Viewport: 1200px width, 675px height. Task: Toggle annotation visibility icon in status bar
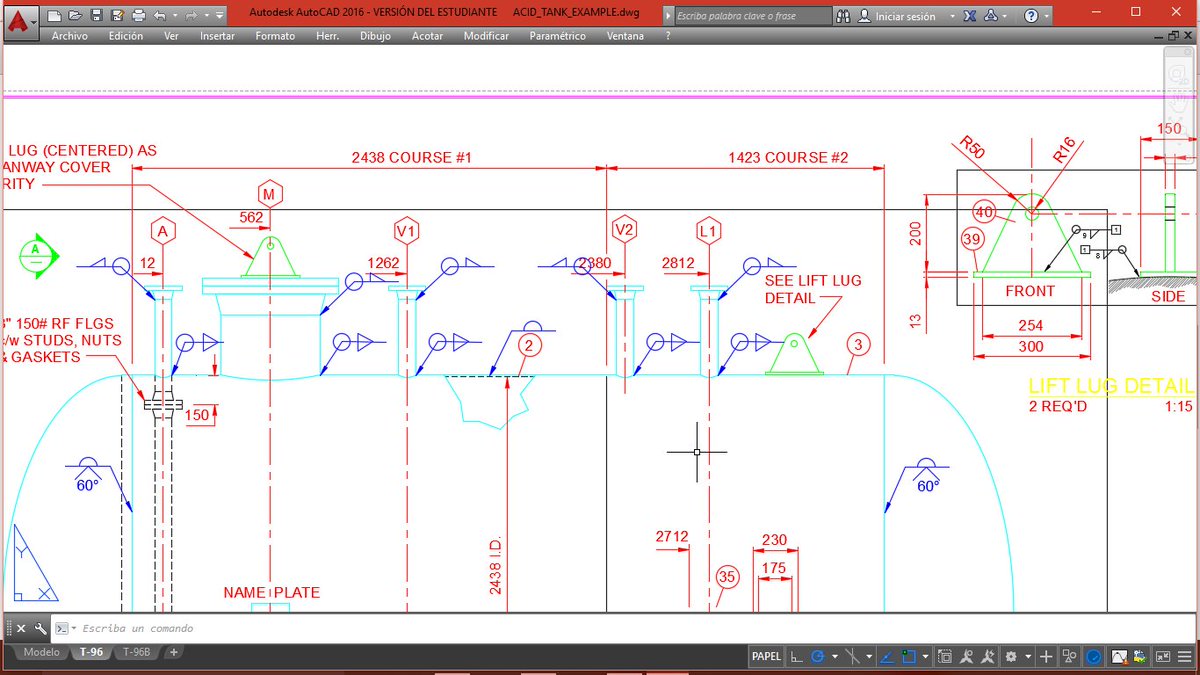click(x=967, y=657)
